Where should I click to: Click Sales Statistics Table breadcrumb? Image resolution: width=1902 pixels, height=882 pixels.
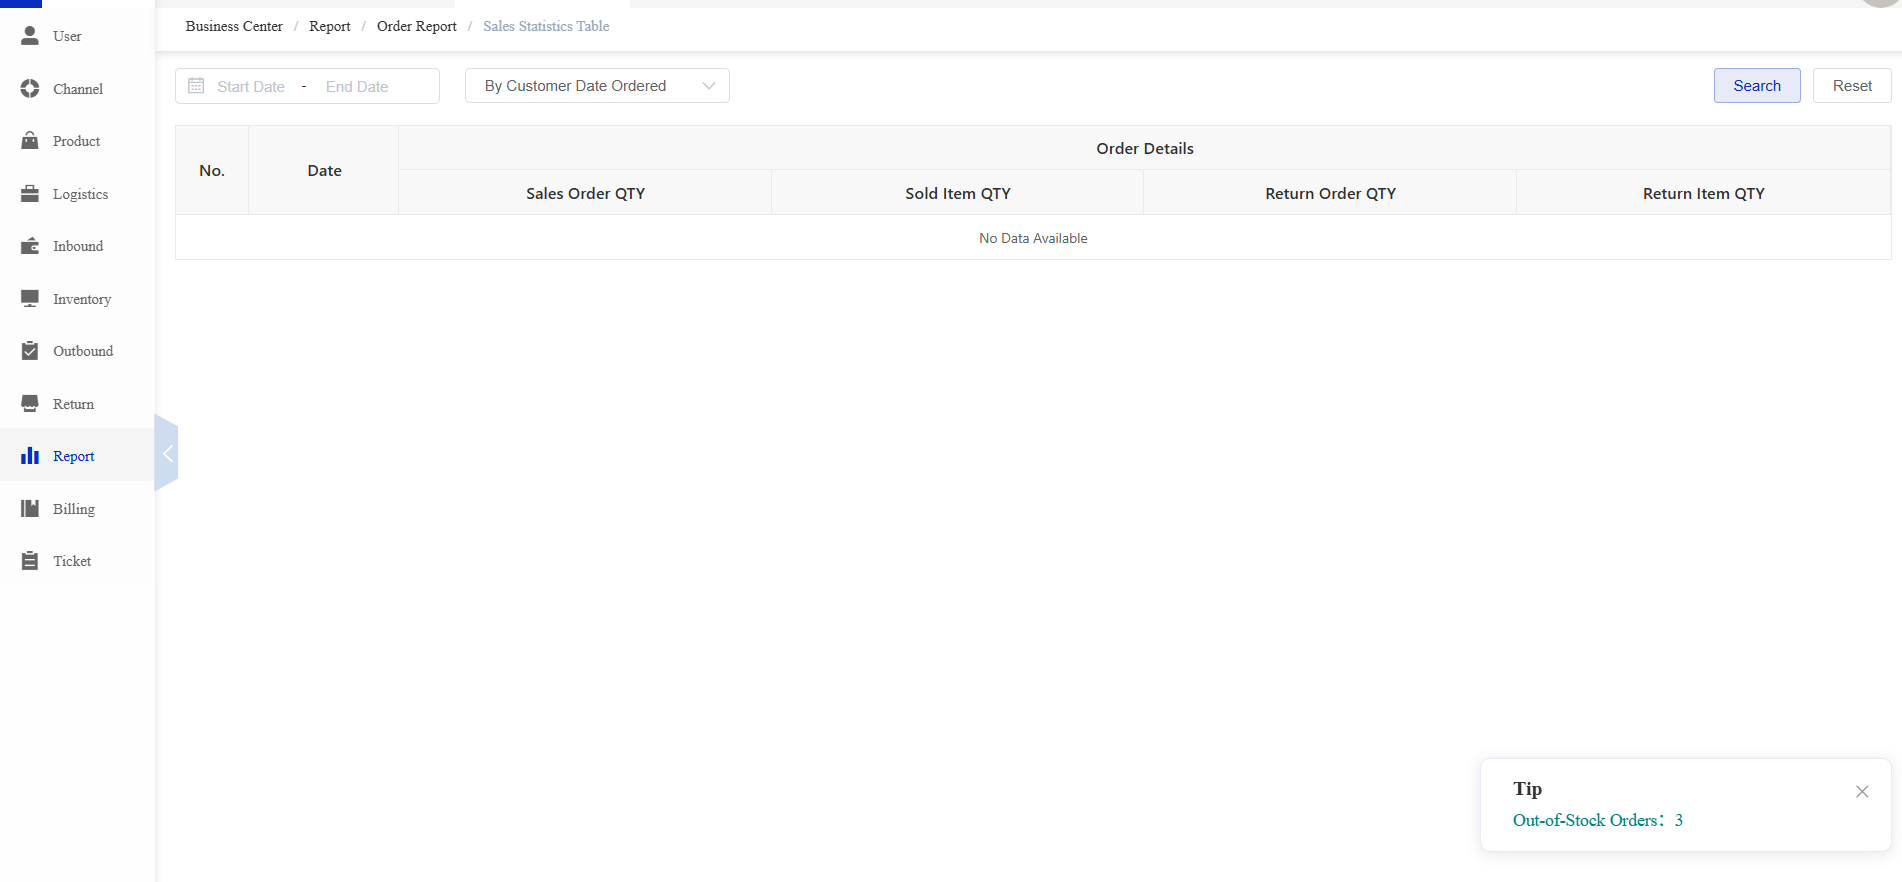(546, 26)
